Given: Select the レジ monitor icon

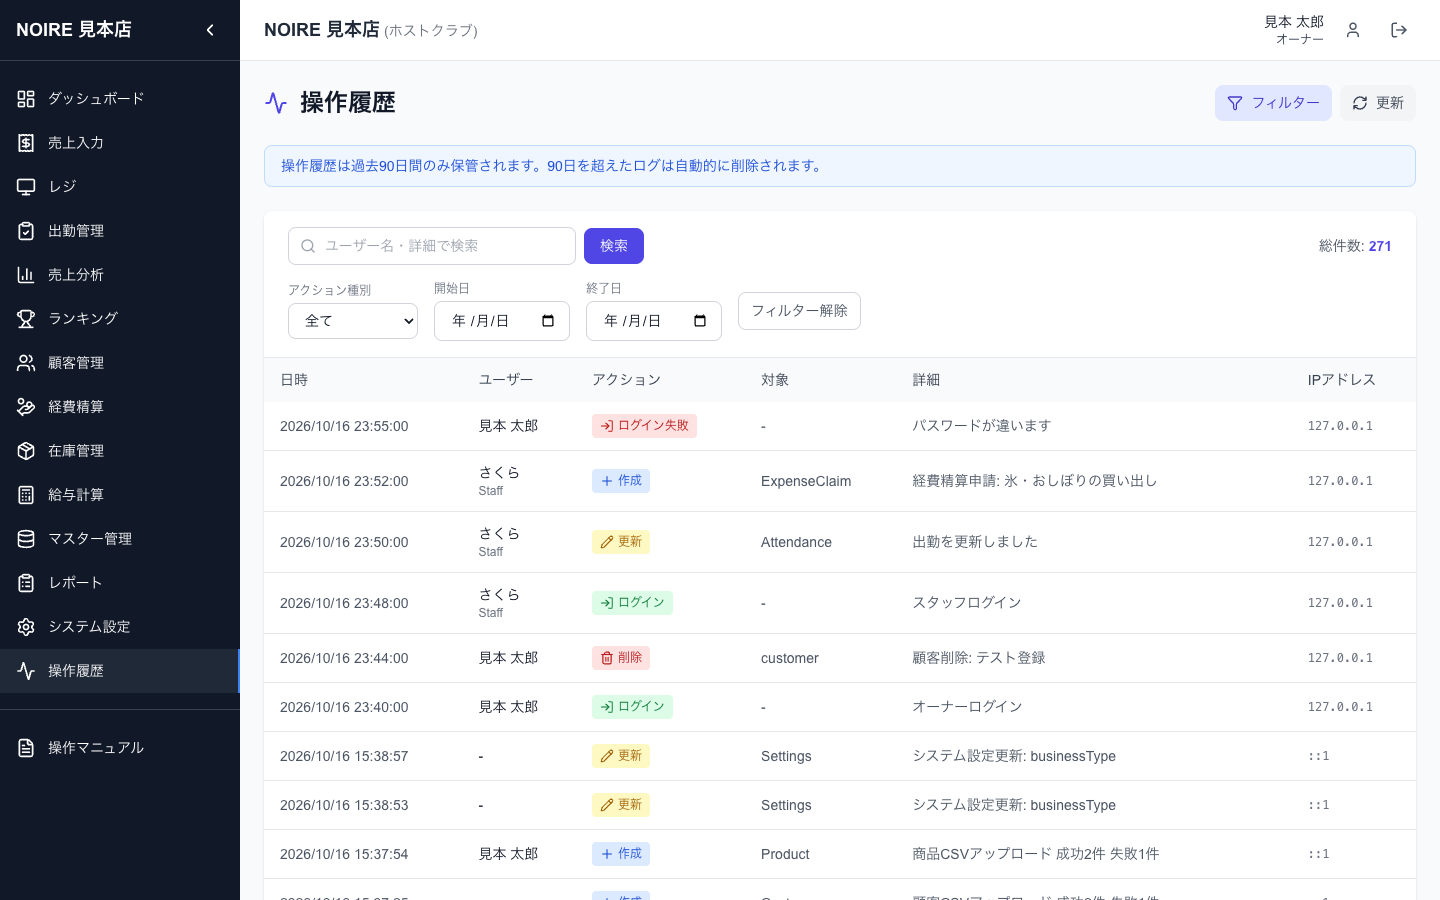Looking at the screenshot, I should click(x=26, y=187).
